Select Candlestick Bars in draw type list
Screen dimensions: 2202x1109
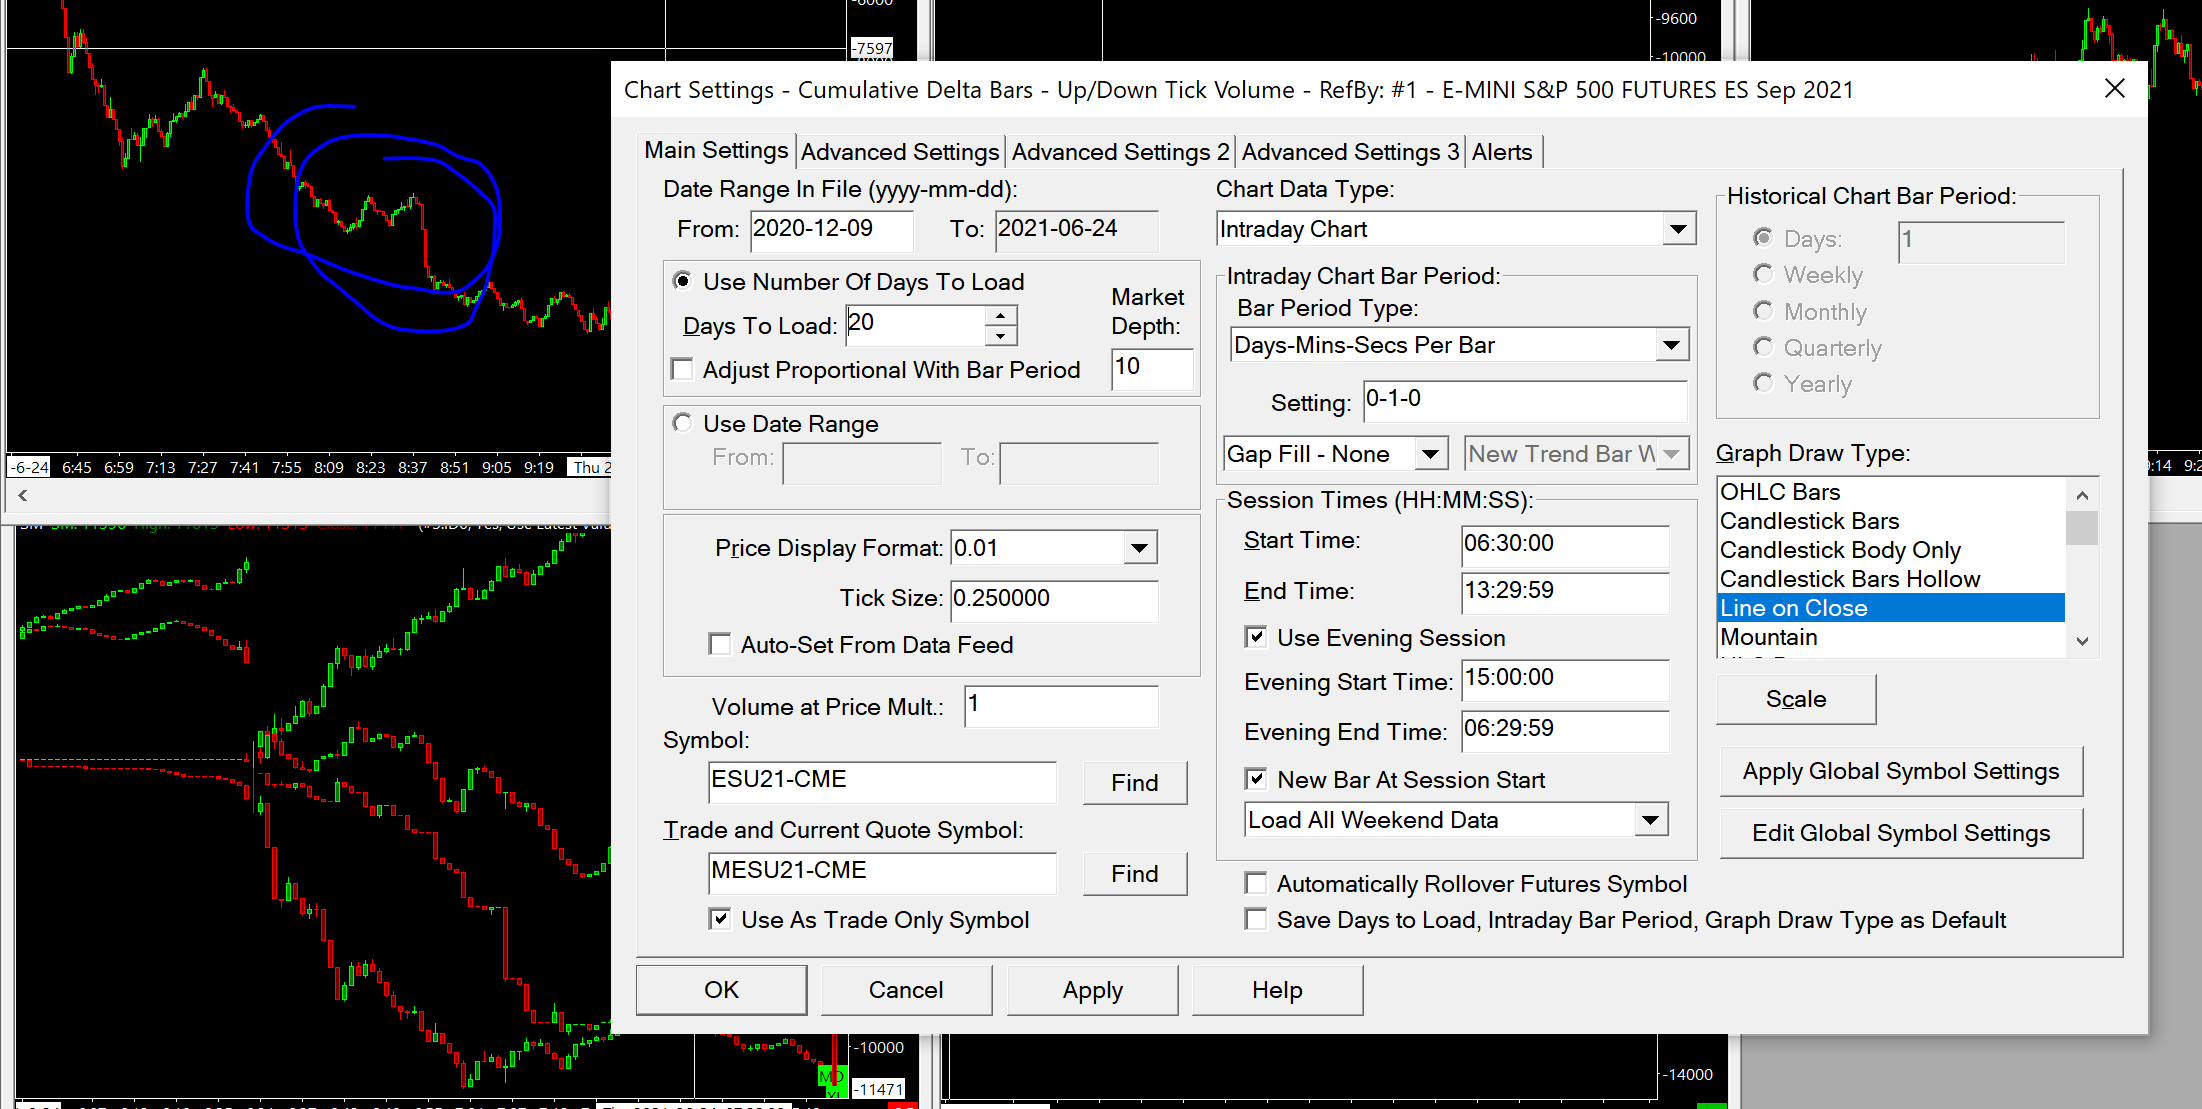(1809, 521)
